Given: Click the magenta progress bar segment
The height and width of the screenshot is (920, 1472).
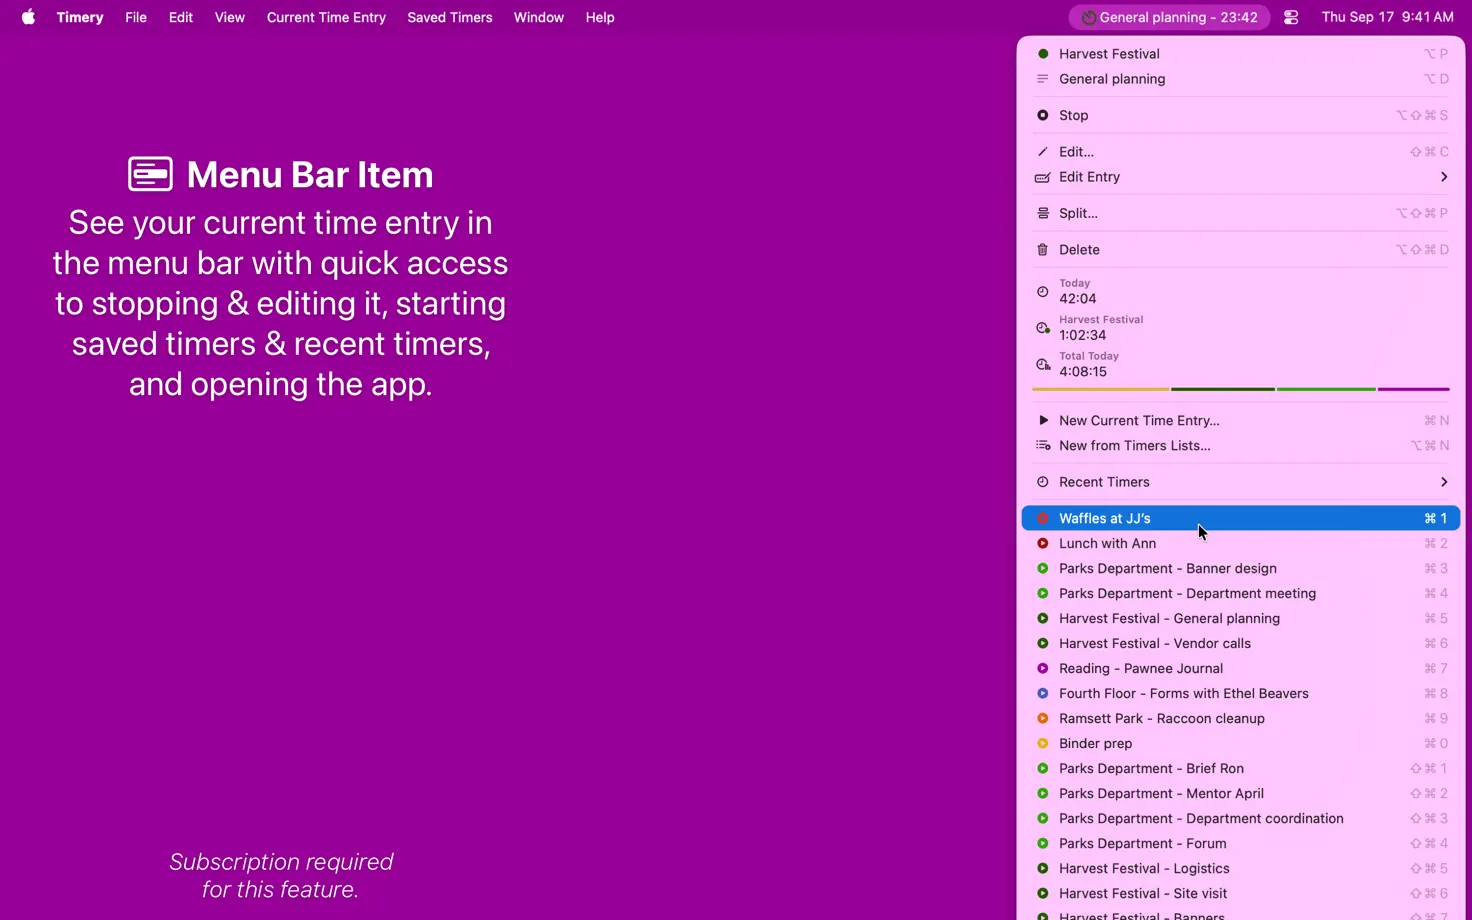Looking at the screenshot, I should tap(1414, 389).
